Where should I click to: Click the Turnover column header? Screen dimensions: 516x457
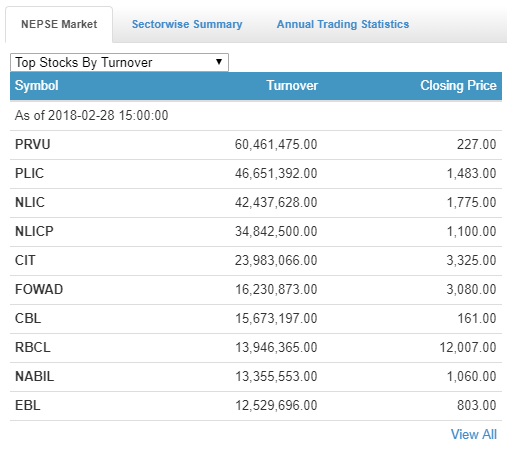pyautogui.click(x=292, y=86)
